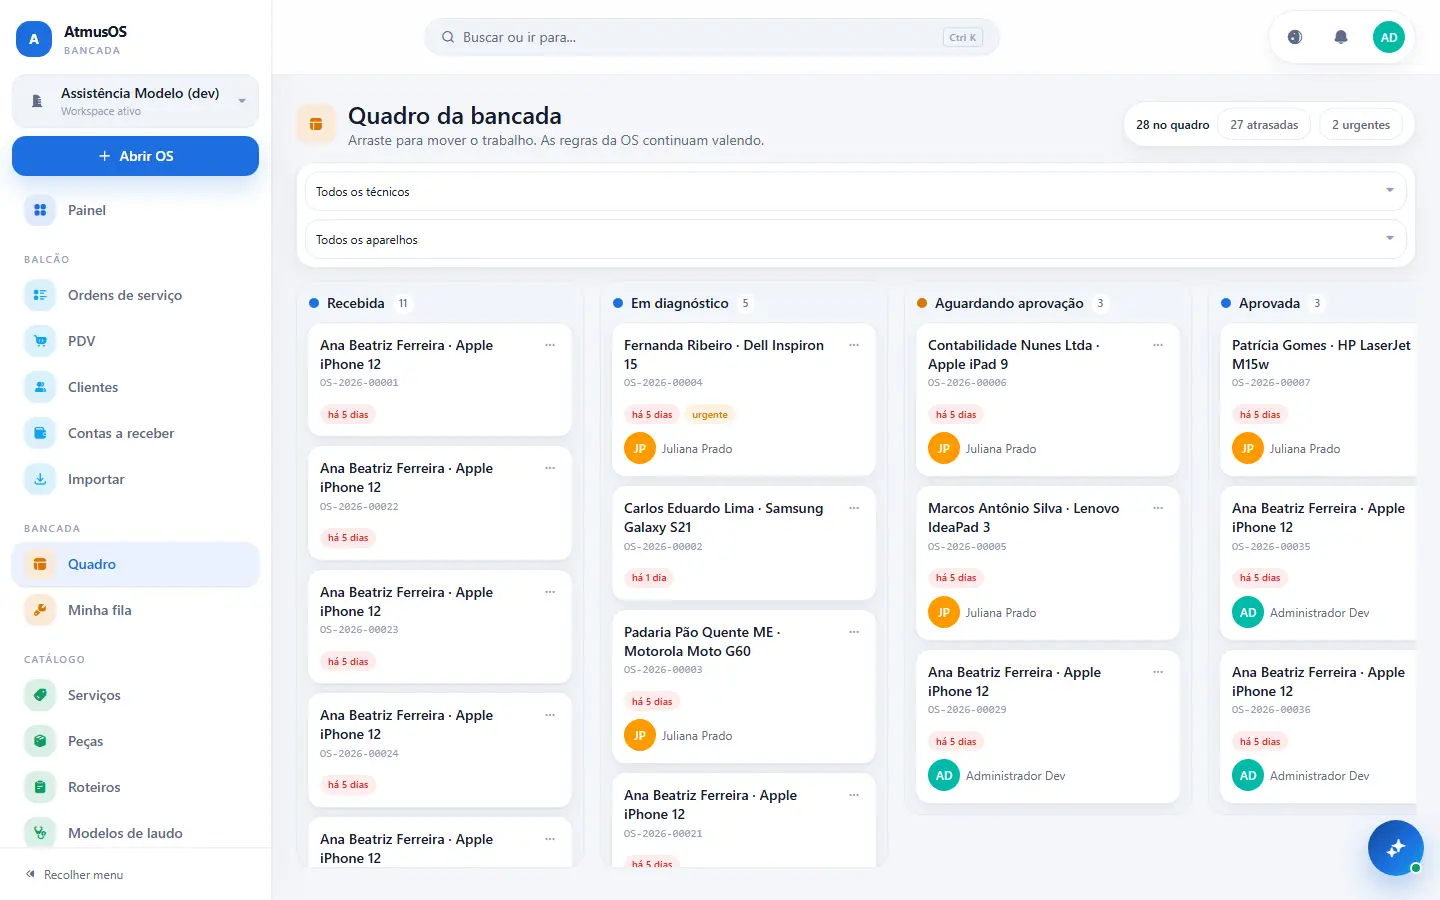1440x900 pixels.
Task: Open the Assistência Modelo workspace switcher
Action: coord(135,101)
